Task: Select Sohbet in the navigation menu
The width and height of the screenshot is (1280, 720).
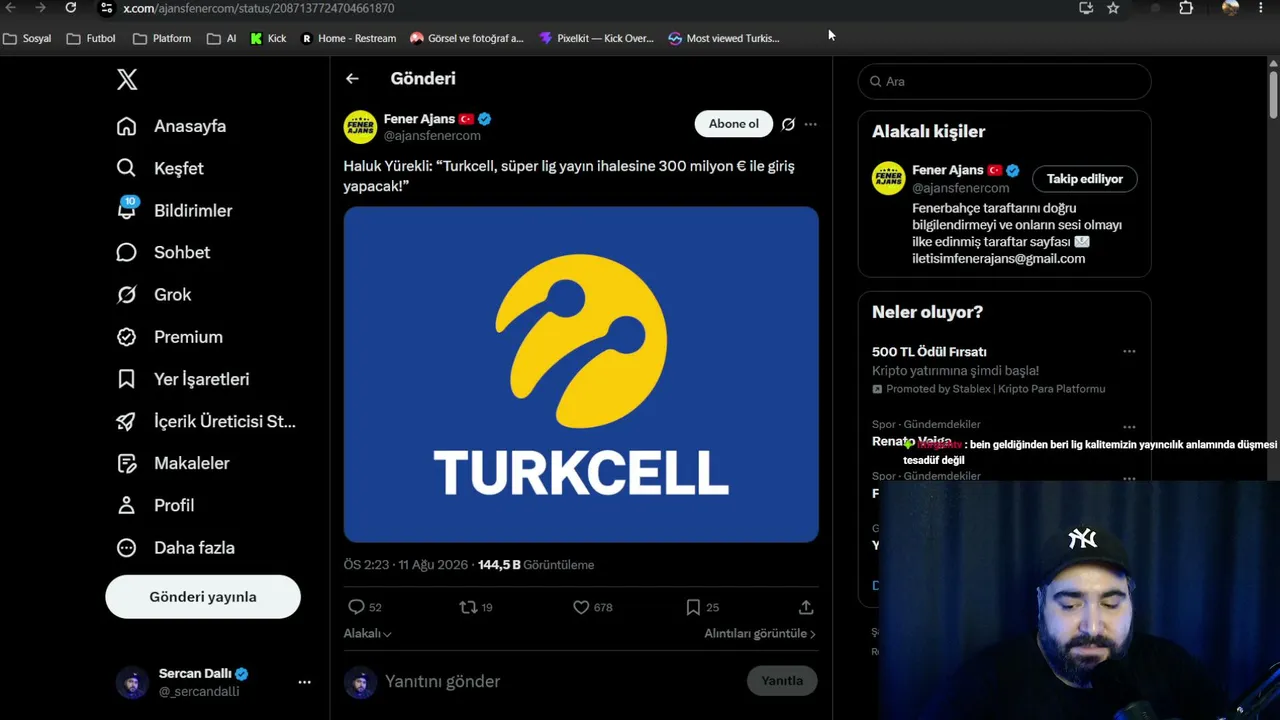Action: (x=182, y=252)
